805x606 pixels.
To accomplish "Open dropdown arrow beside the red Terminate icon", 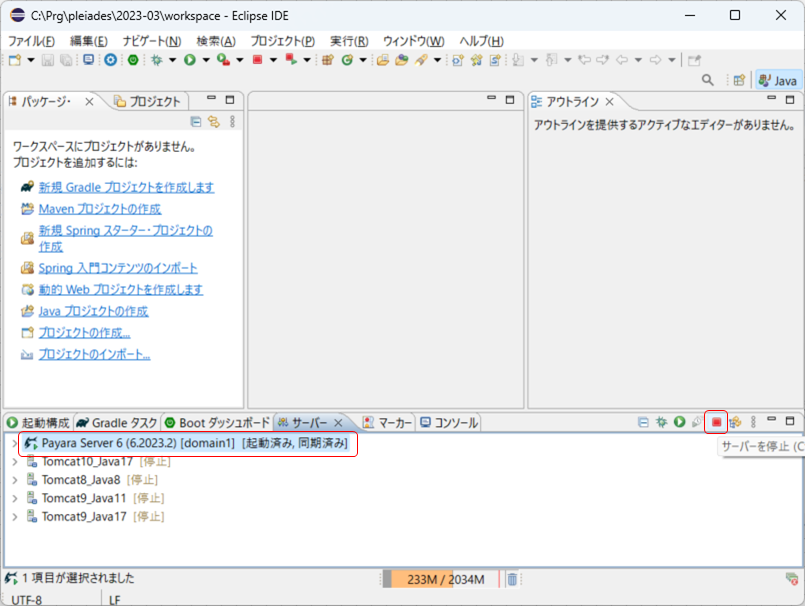I will [273, 60].
